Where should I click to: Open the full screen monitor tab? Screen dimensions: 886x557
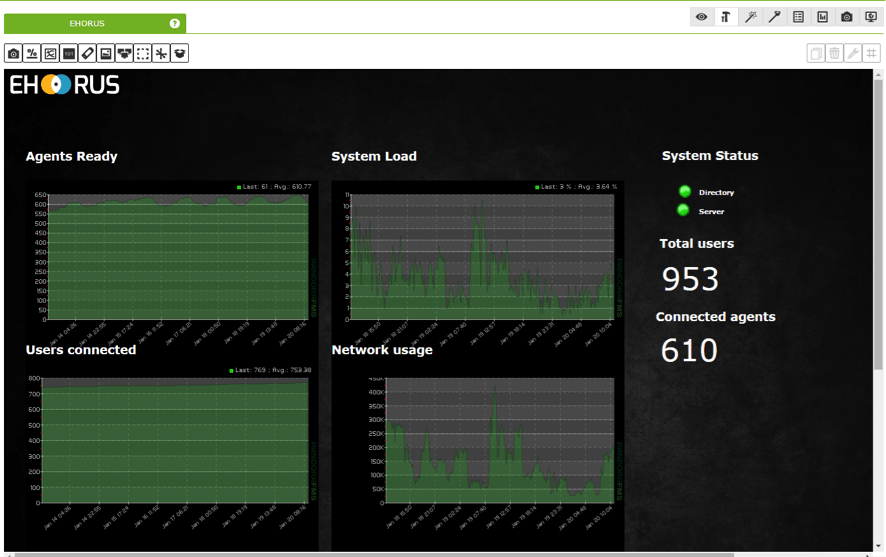click(x=871, y=17)
